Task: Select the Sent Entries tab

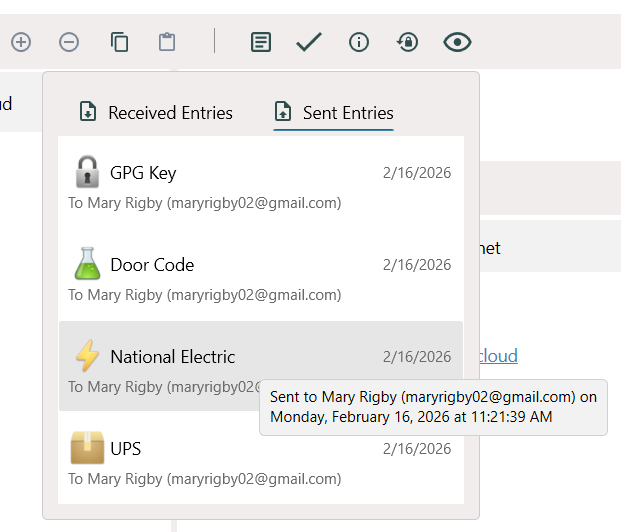Action: coord(334,113)
